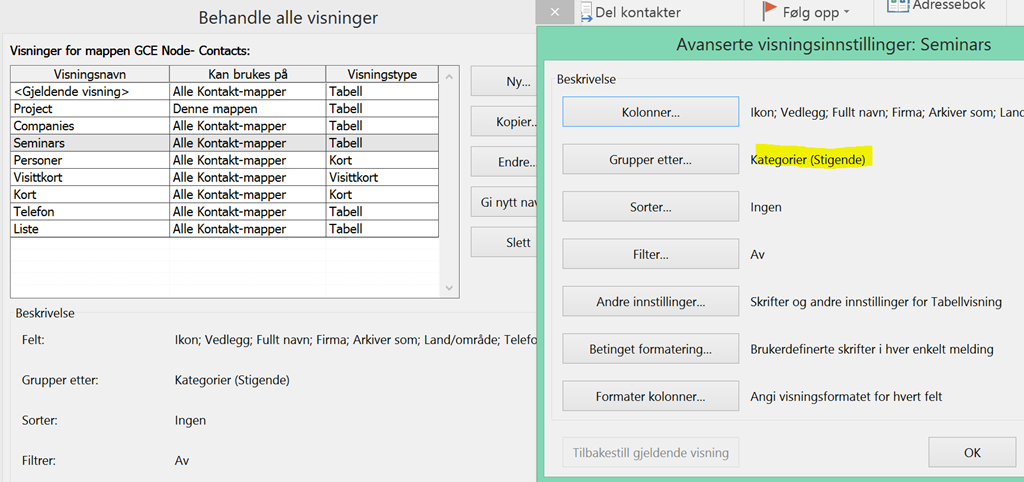This screenshot has width=1024, height=482.
Task: Choose the Telefon view row
Action: [x=90, y=212]
